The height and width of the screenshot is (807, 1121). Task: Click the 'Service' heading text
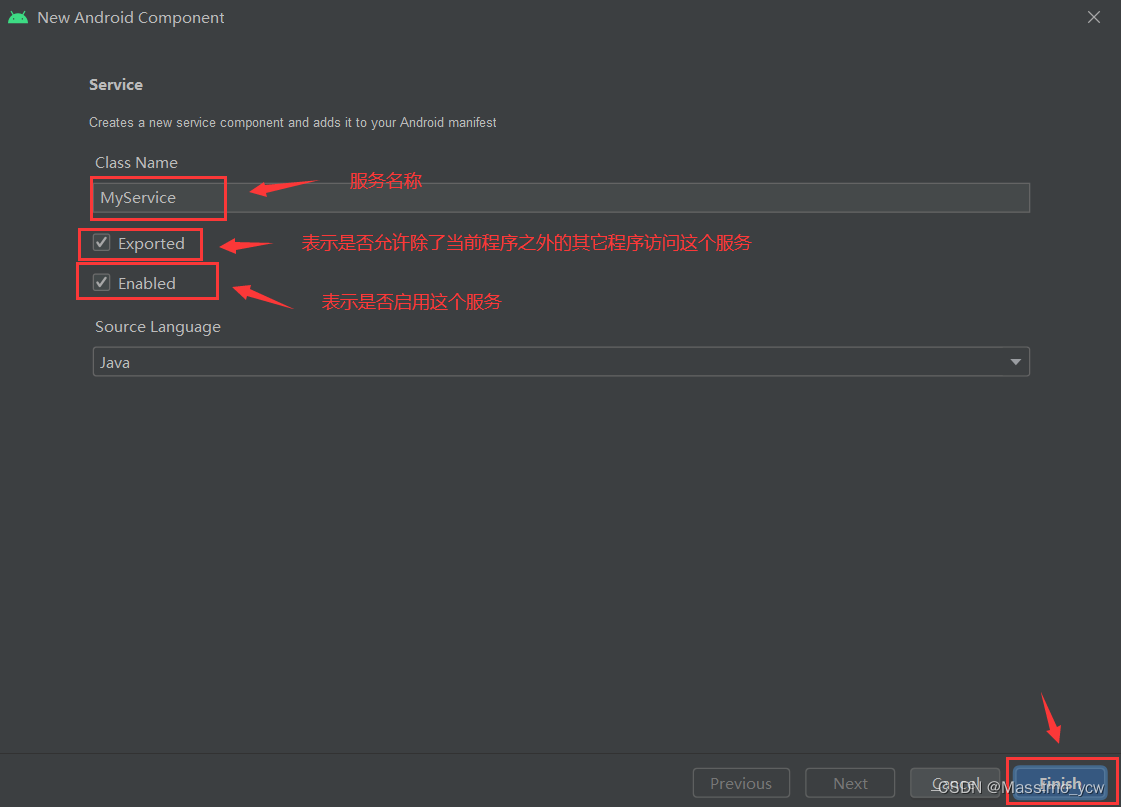(x=116, y=84)
